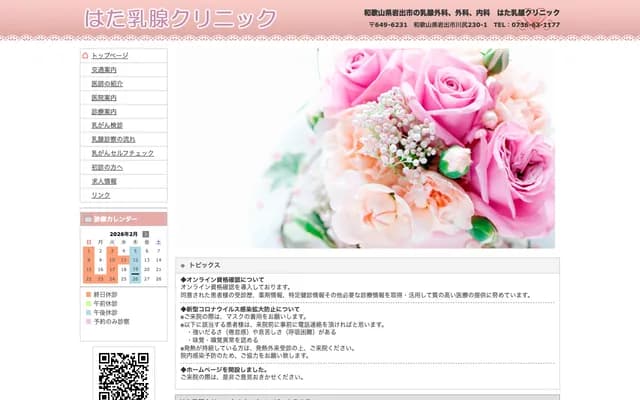Click the 予約のみ診察 pink legend swatch
This screenshot has width=640, height=400.
(89, 321)
